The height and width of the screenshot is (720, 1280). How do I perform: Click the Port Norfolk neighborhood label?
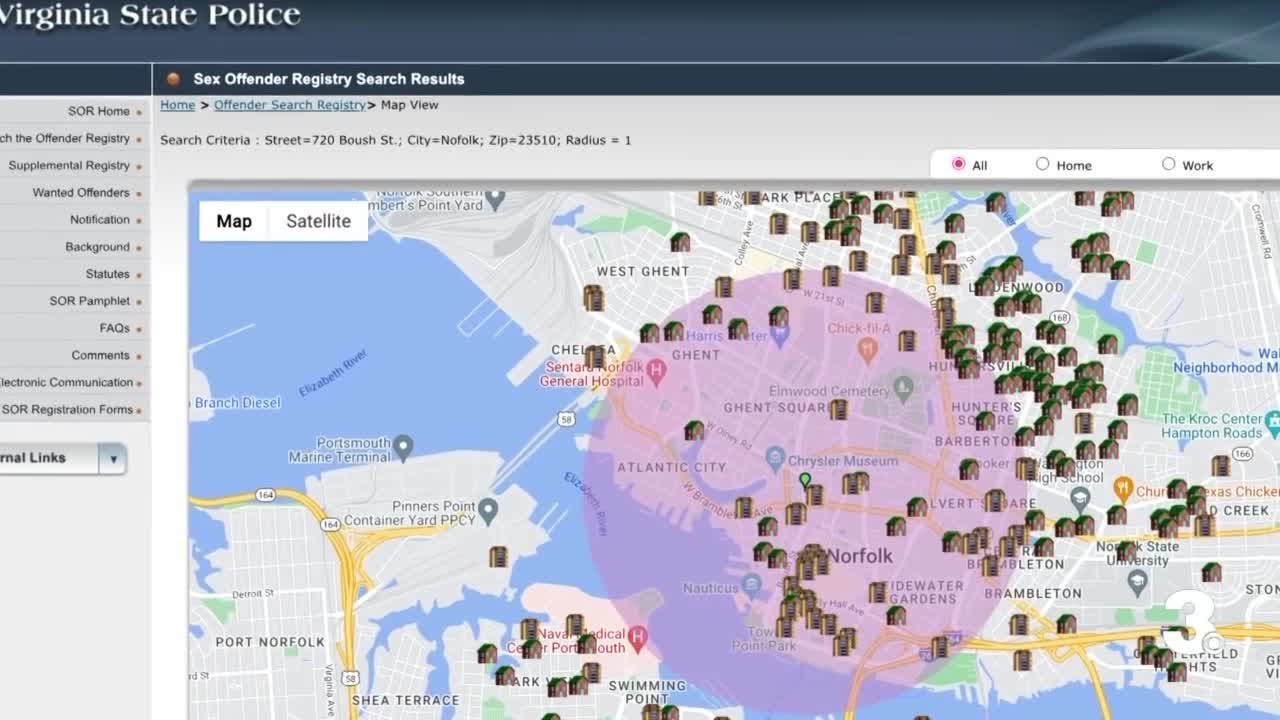270,642
